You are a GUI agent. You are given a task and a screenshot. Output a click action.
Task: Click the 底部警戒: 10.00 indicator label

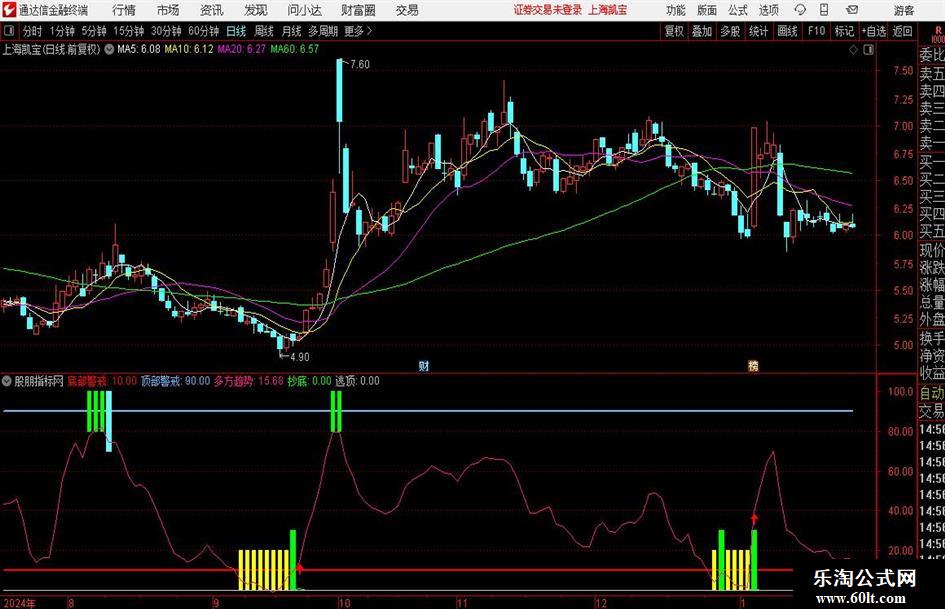(102, 381)
